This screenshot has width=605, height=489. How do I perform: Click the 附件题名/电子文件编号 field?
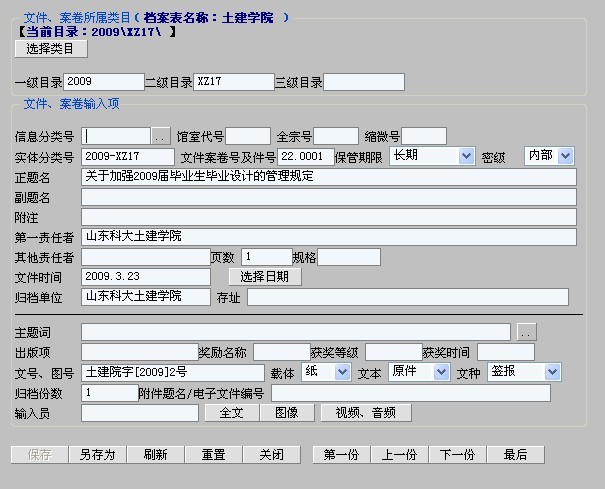click(411, 393)
